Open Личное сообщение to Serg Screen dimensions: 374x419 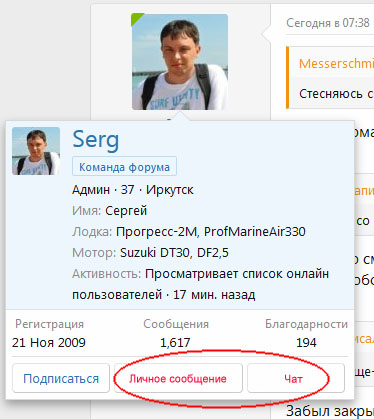[x=178, y=378]
